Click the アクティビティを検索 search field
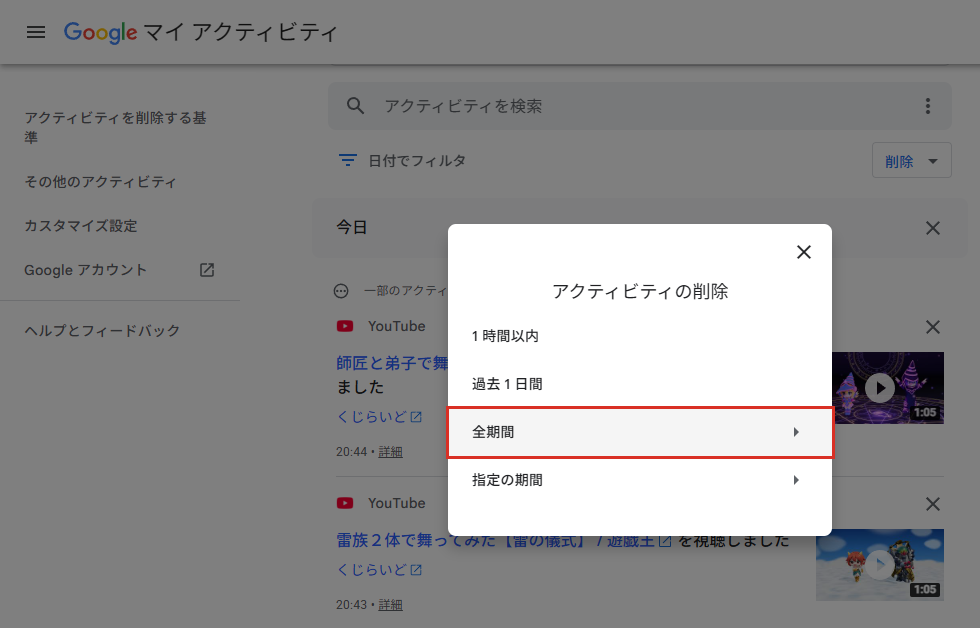This screenshot has height=628, width=980. (640, 106)
